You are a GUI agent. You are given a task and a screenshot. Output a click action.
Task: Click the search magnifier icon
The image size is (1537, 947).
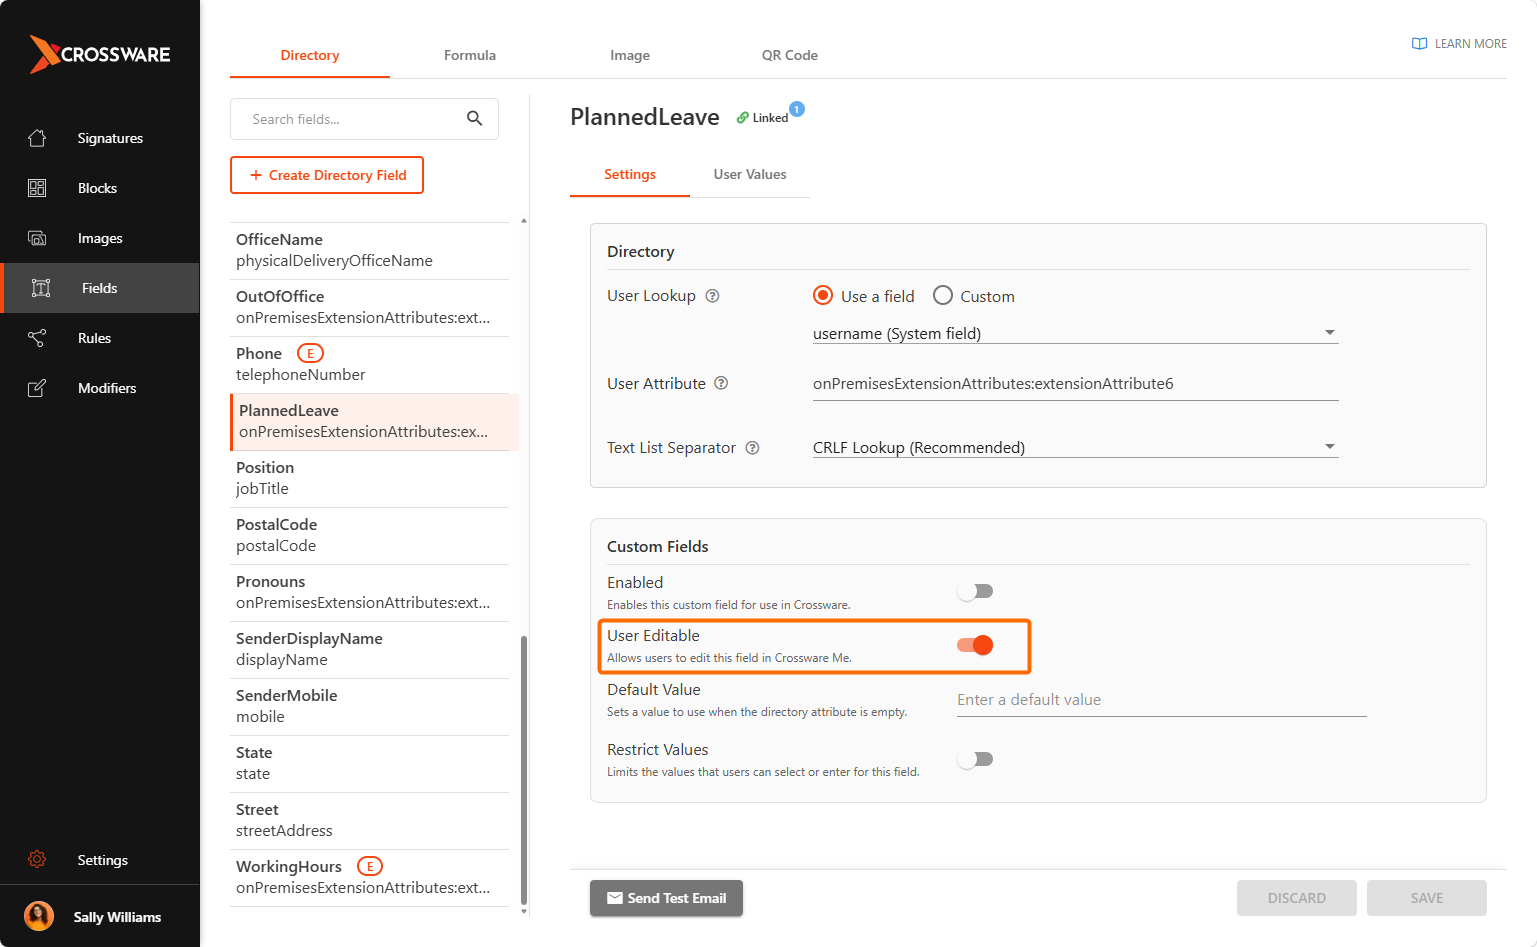475,119
